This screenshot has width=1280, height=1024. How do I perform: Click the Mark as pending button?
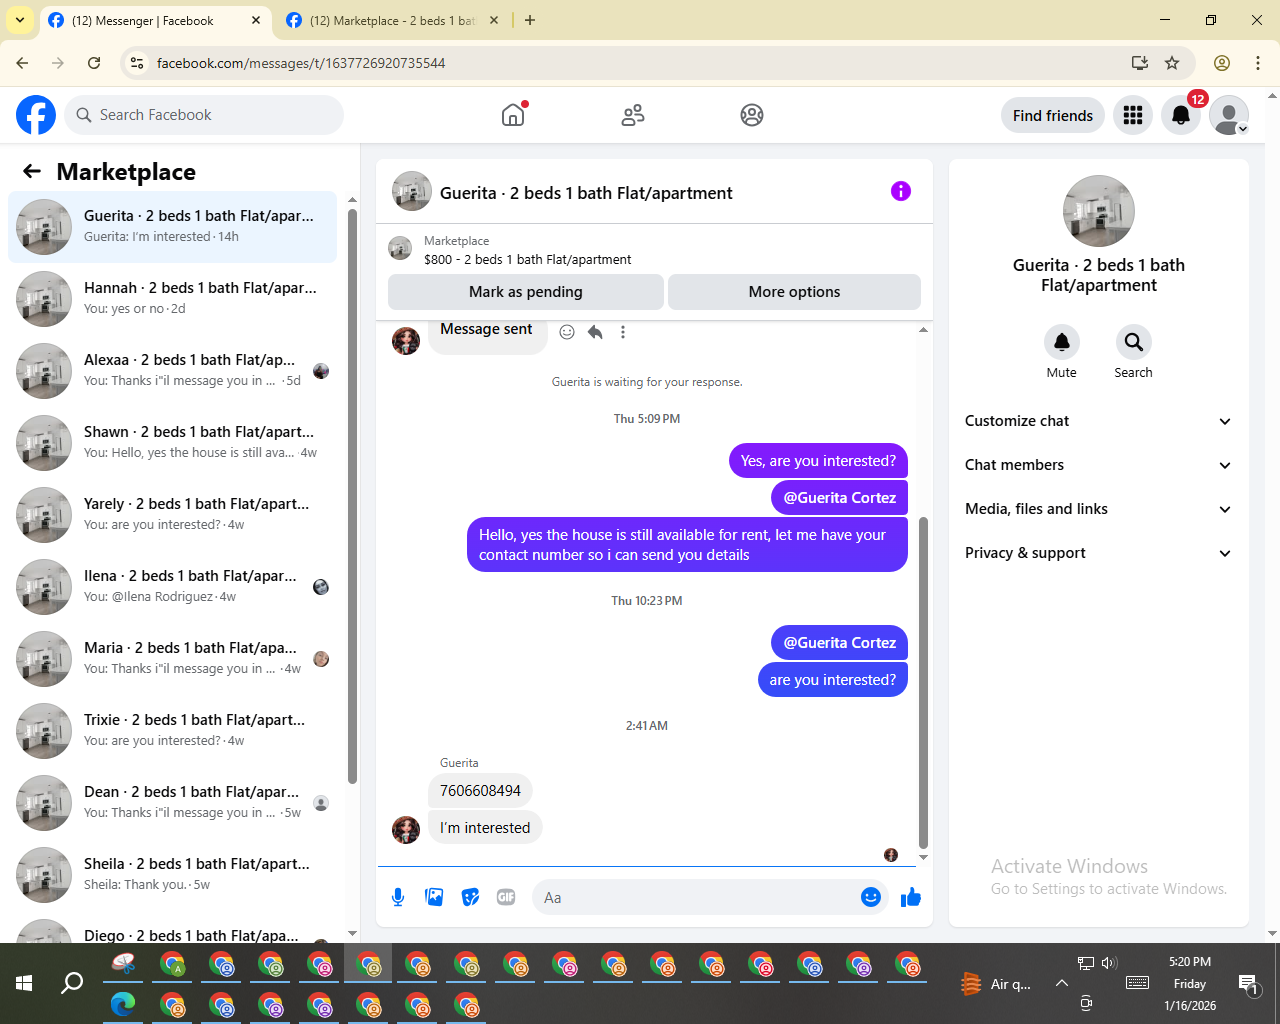[x=526, y=292]
